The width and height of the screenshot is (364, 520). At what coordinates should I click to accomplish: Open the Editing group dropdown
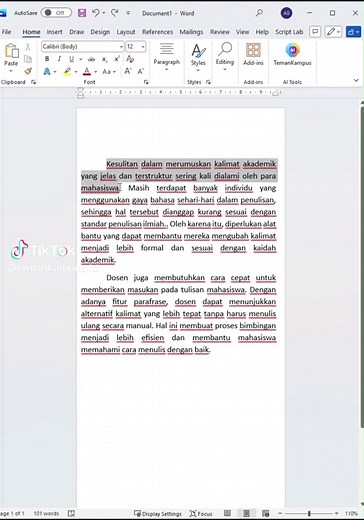(225, 57)
